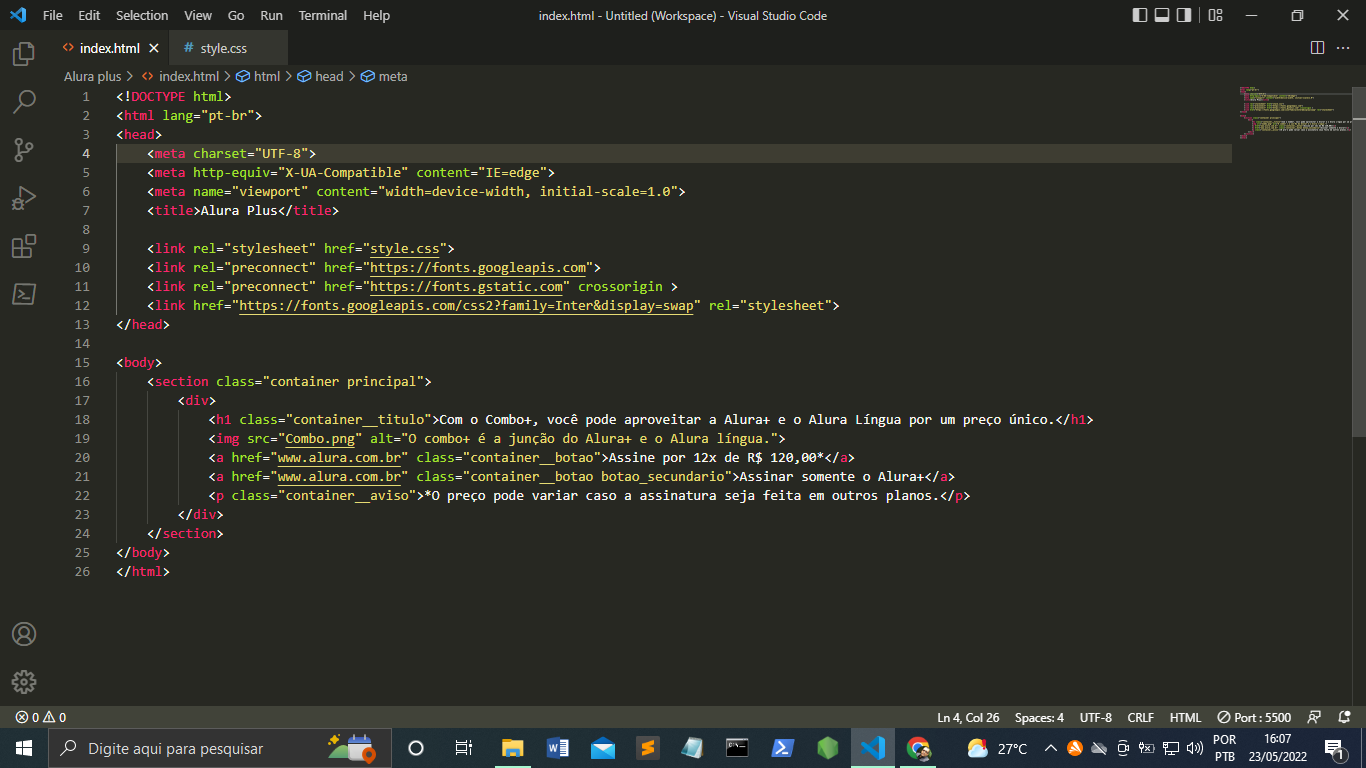Open Sublime Text from the taskbar
1366x768 pixels.
pyautogui.click(x=647, y=748)
